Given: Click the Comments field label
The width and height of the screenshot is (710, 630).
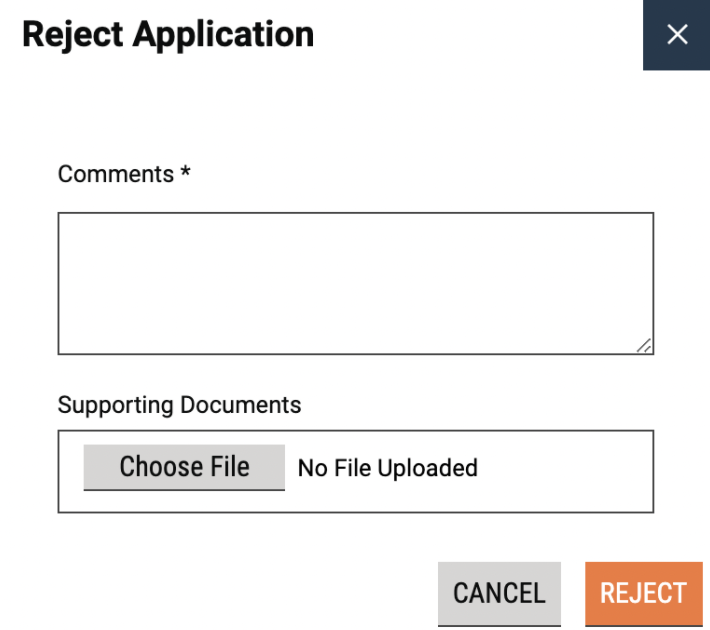Looking at the screenshot, I should (116, 174).
